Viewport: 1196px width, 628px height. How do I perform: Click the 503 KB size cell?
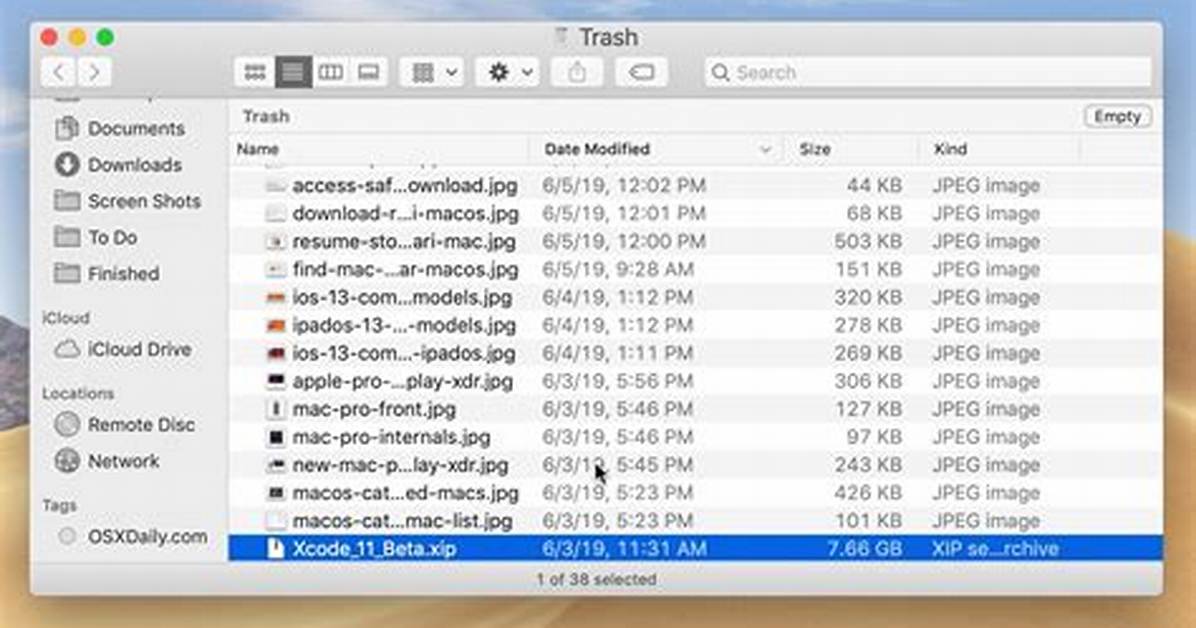click(x=868, y=241)
